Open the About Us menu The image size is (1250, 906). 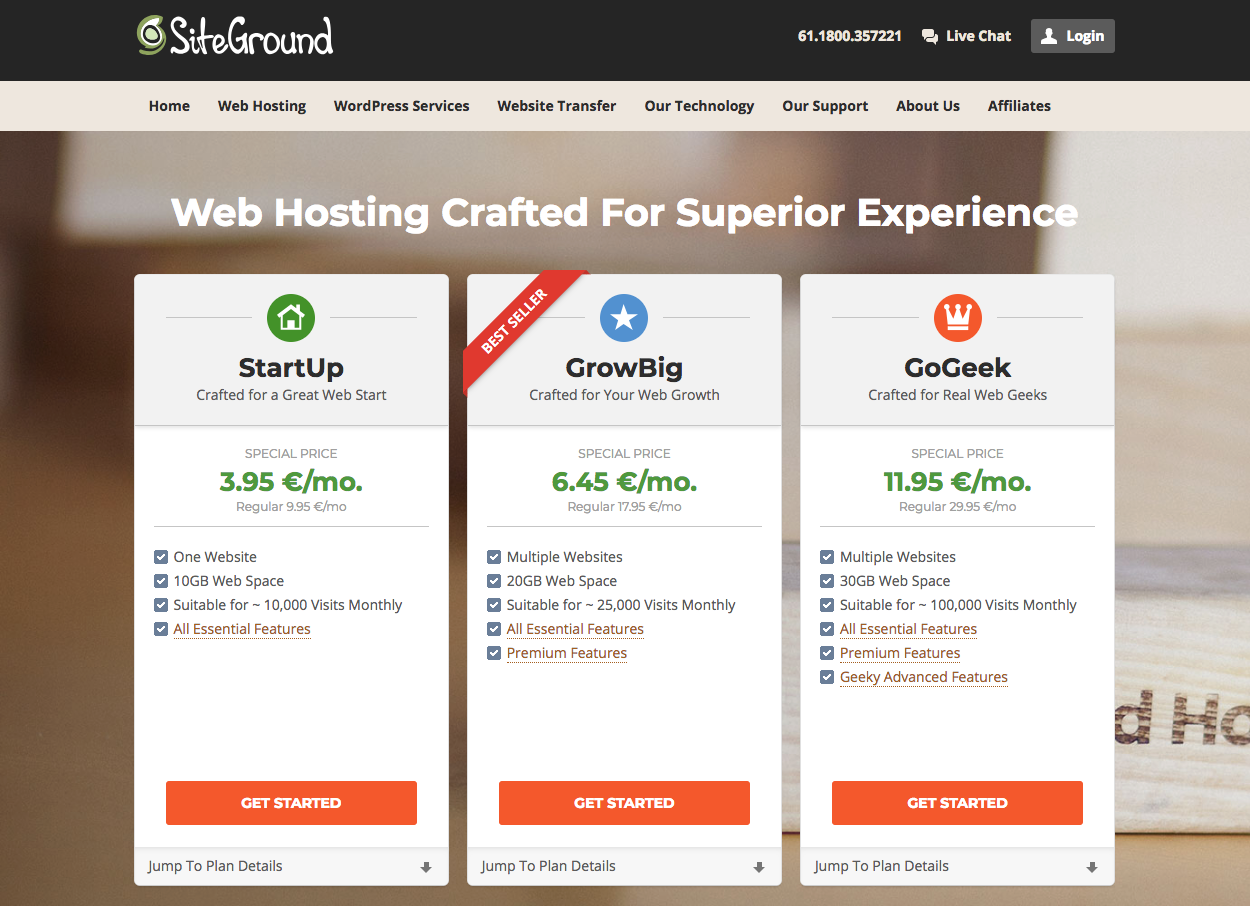(928, 106)
